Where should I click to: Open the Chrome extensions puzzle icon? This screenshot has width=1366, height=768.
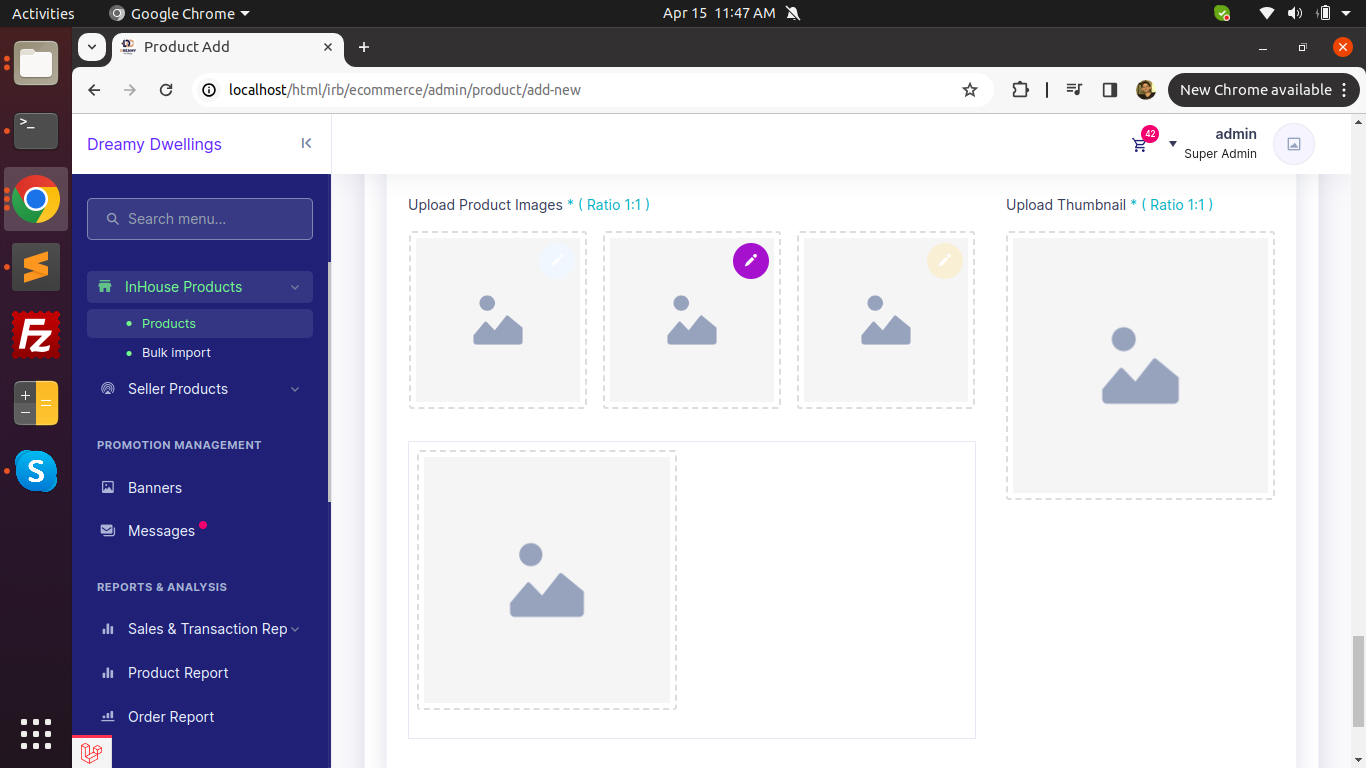1020,90
